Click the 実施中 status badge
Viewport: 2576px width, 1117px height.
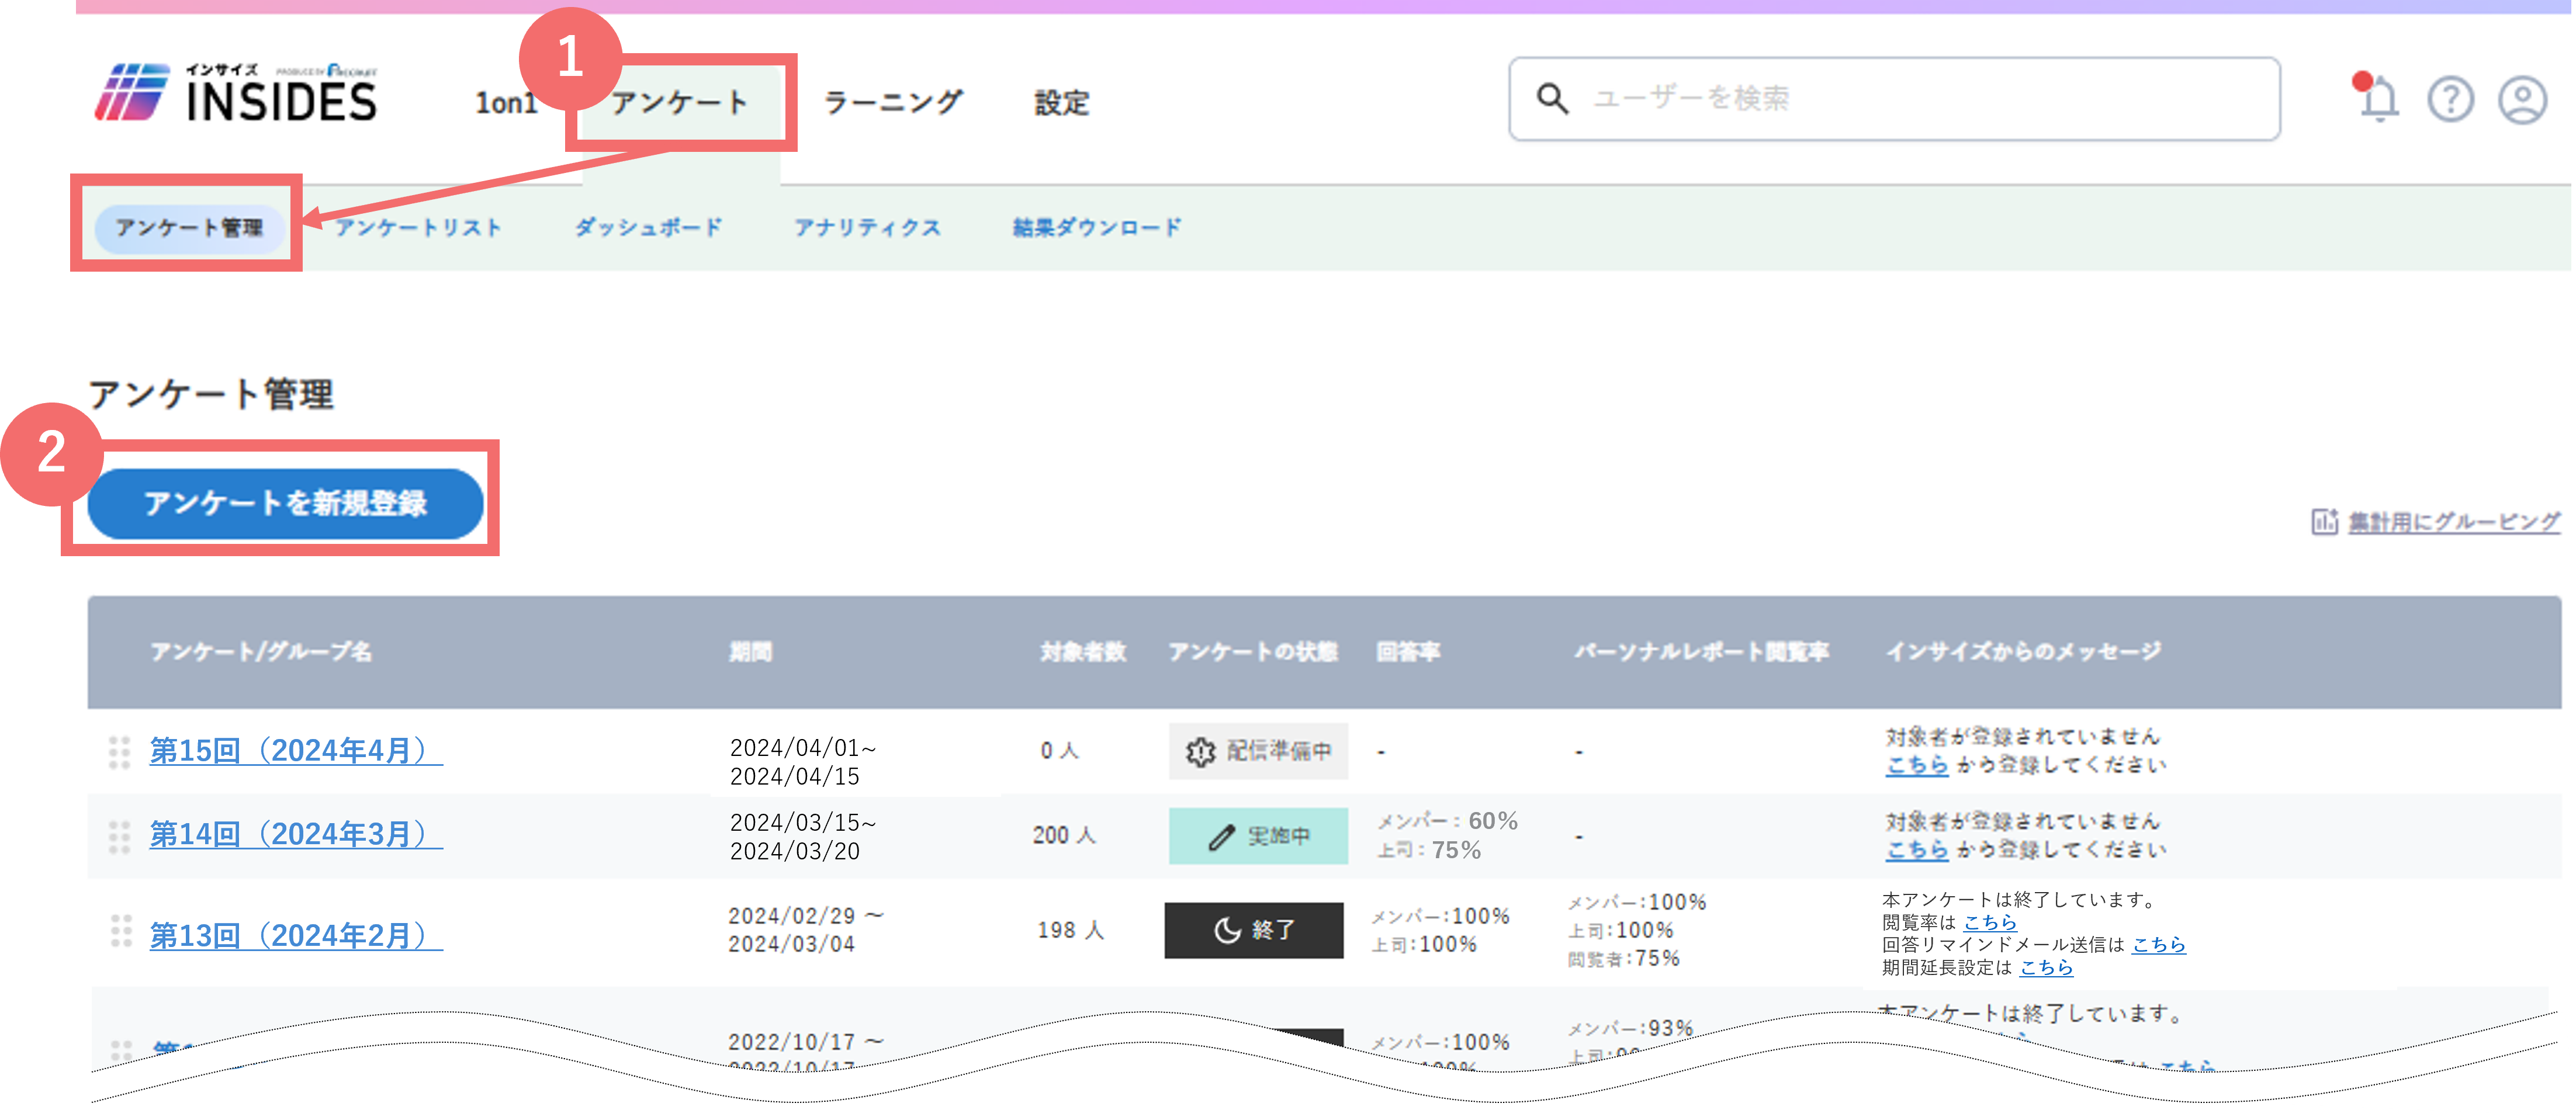tap(1258, 836)
